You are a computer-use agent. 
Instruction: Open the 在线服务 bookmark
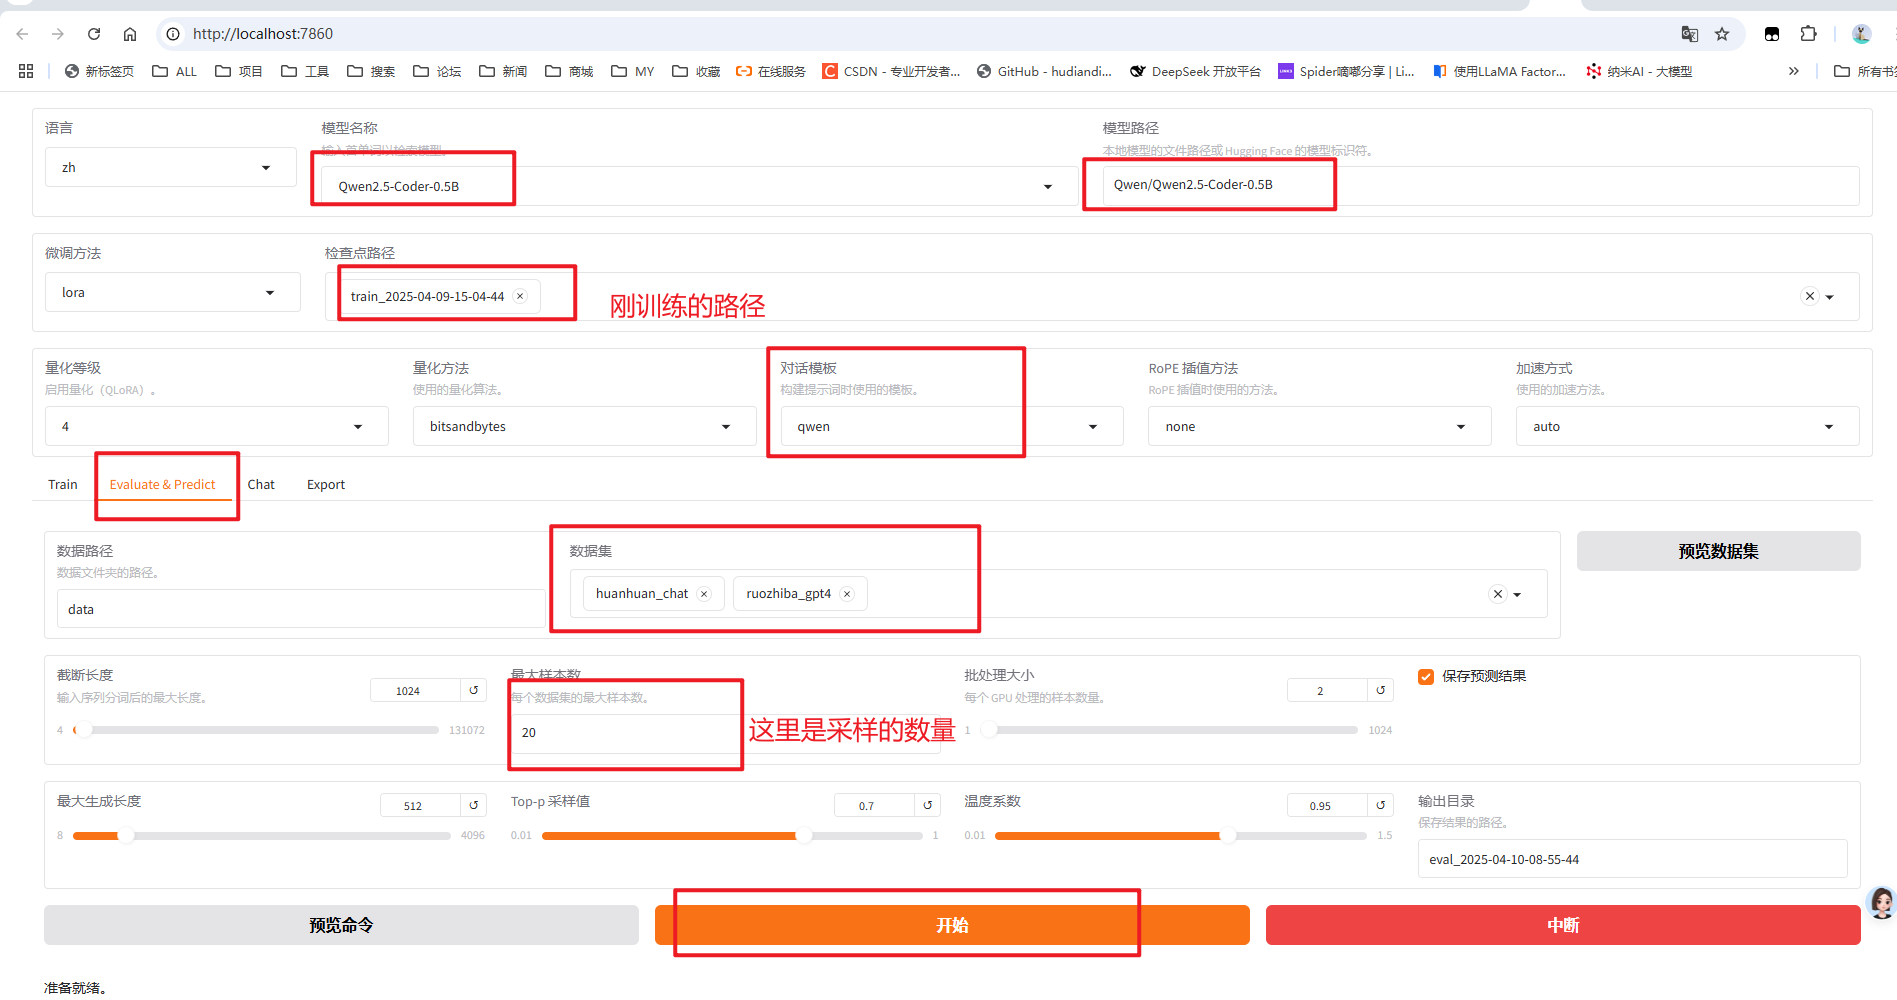pyautogui.click(x=771, y=71)
